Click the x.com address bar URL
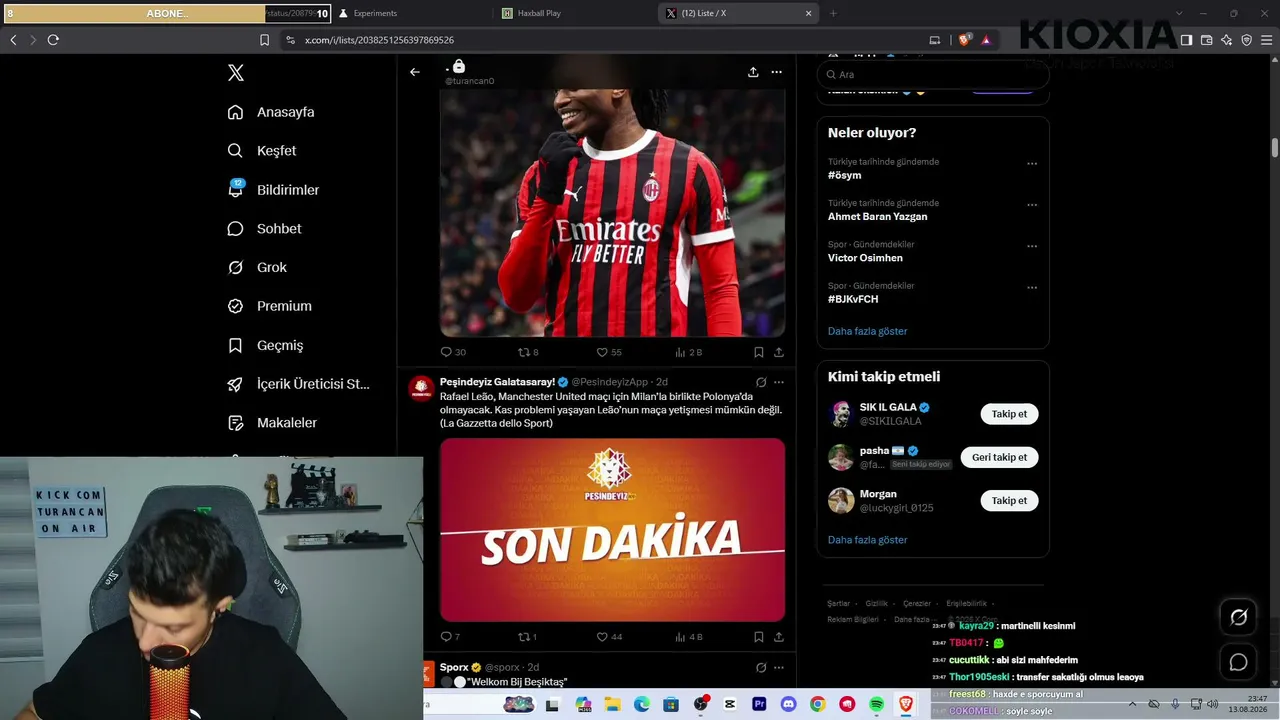 (379, 40)
